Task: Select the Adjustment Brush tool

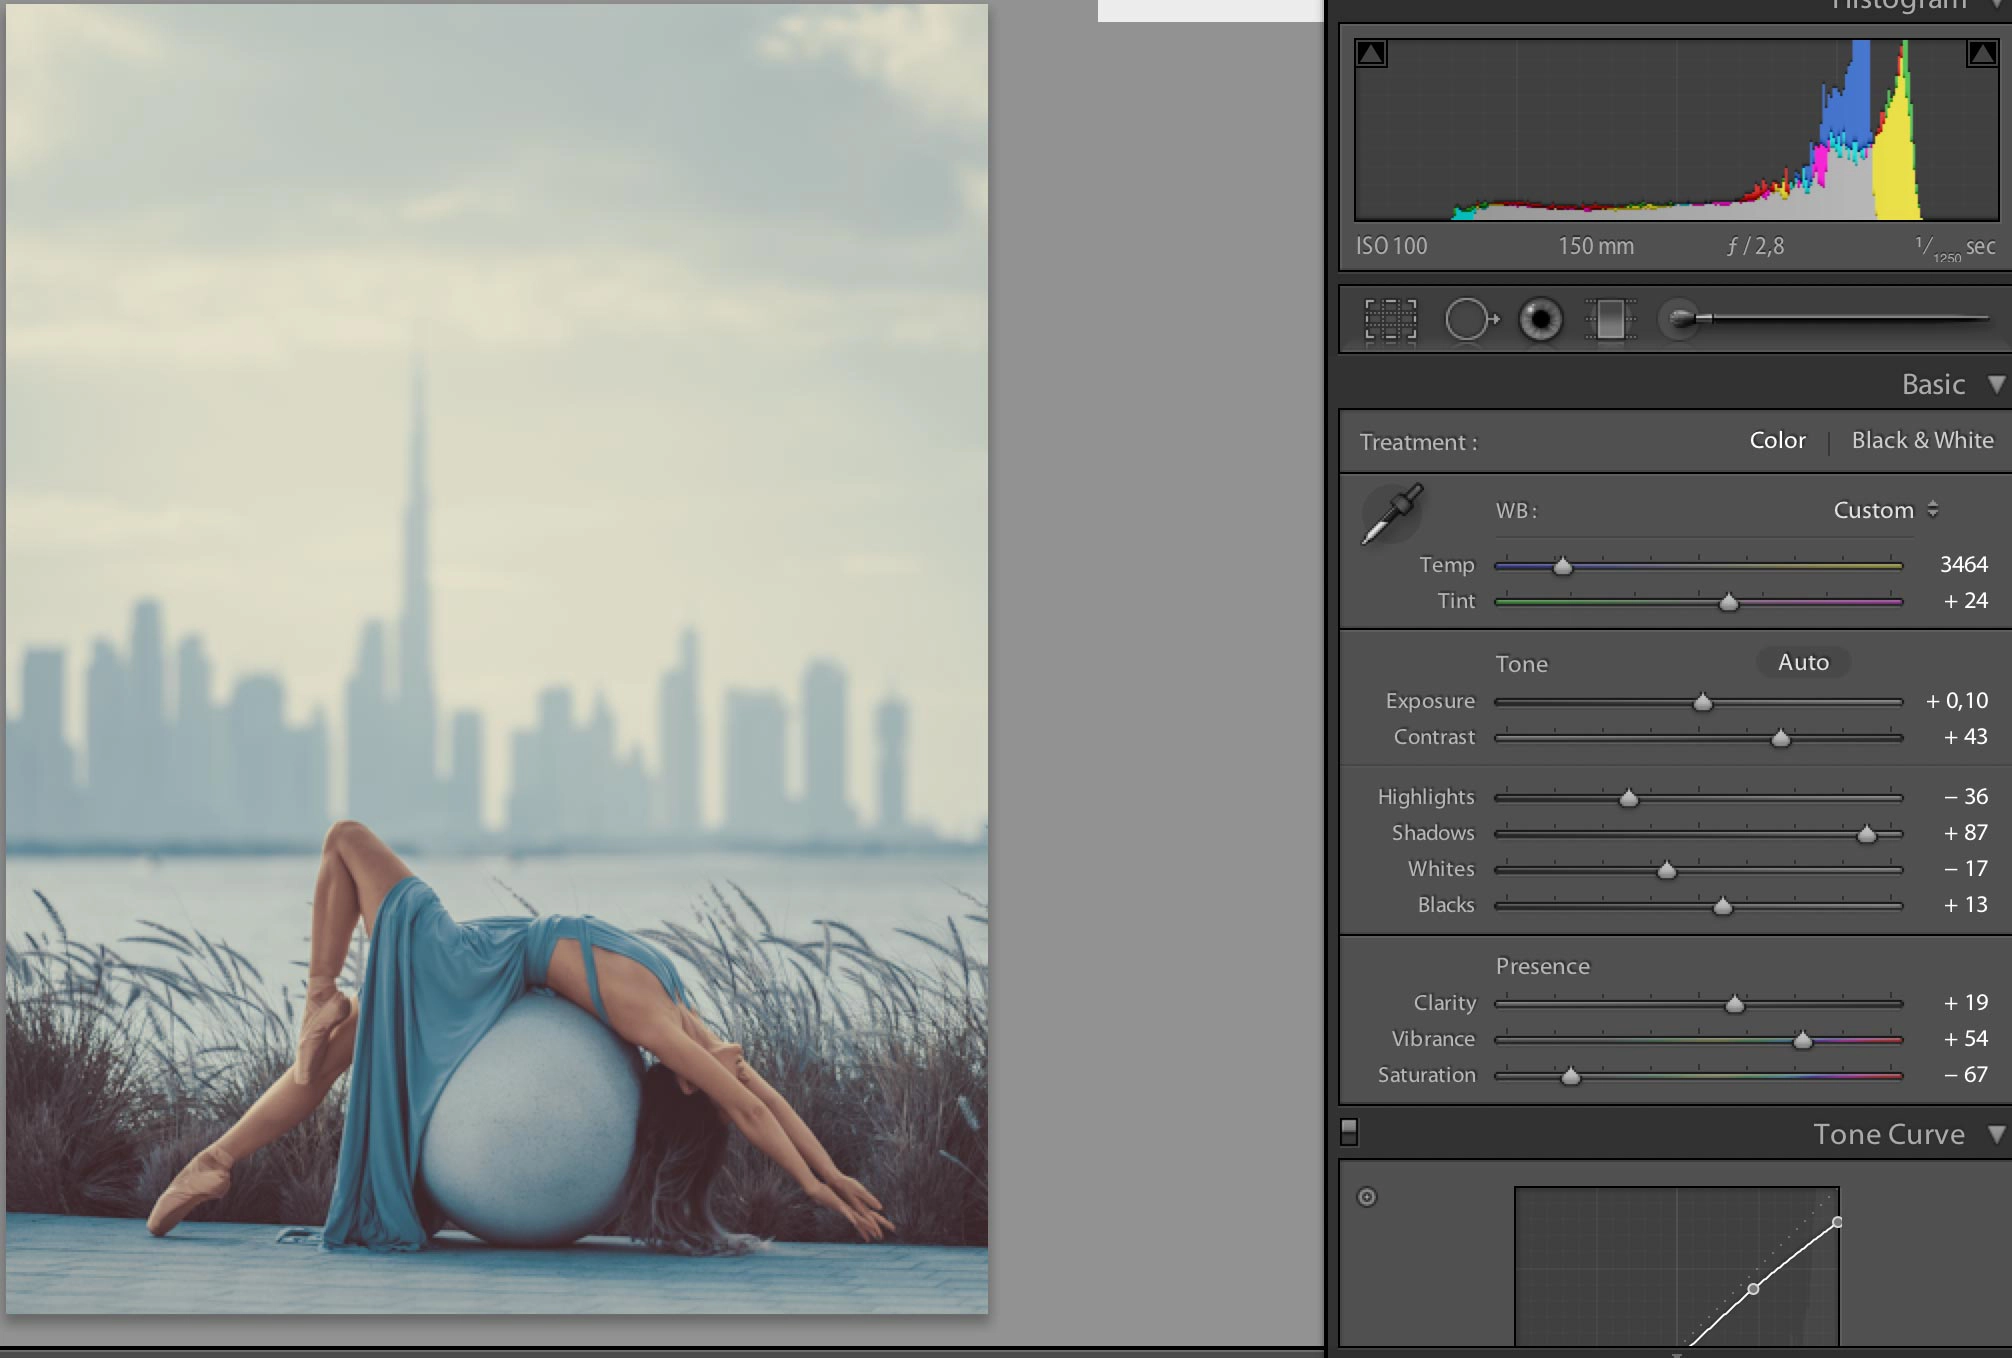Action: (x=1823, y=319)
